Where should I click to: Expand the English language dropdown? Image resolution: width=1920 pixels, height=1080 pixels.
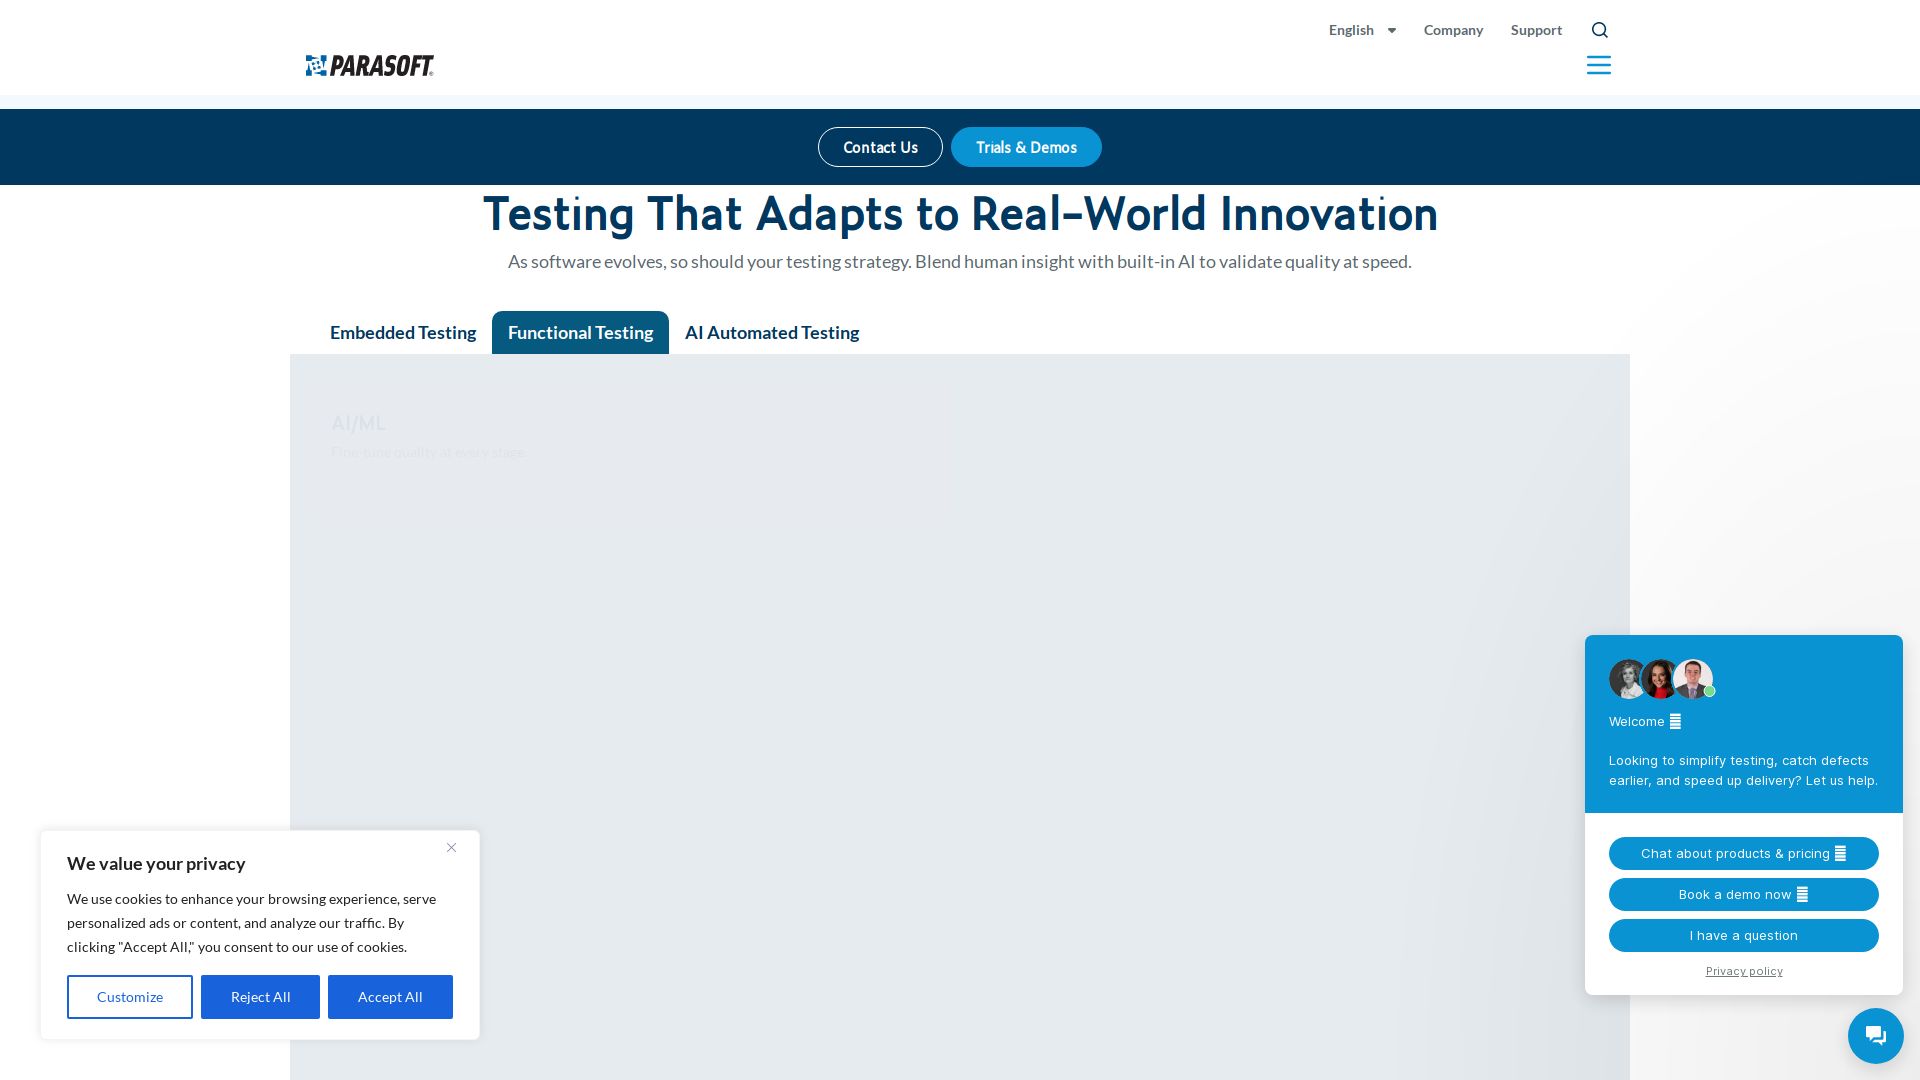click(x=1362, y=30)
